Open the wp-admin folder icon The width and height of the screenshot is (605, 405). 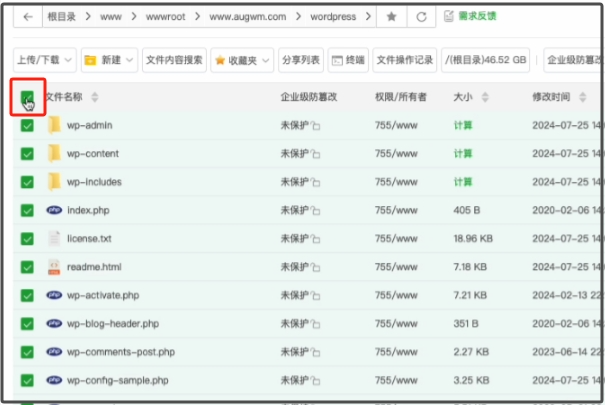(x=54, y=125)
